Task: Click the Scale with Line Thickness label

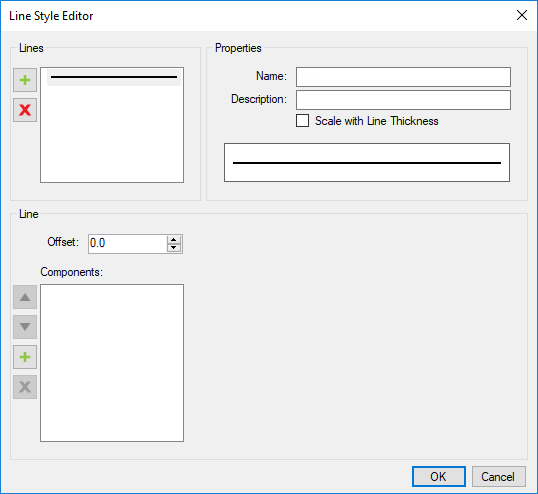Action: tap(377, 121)
